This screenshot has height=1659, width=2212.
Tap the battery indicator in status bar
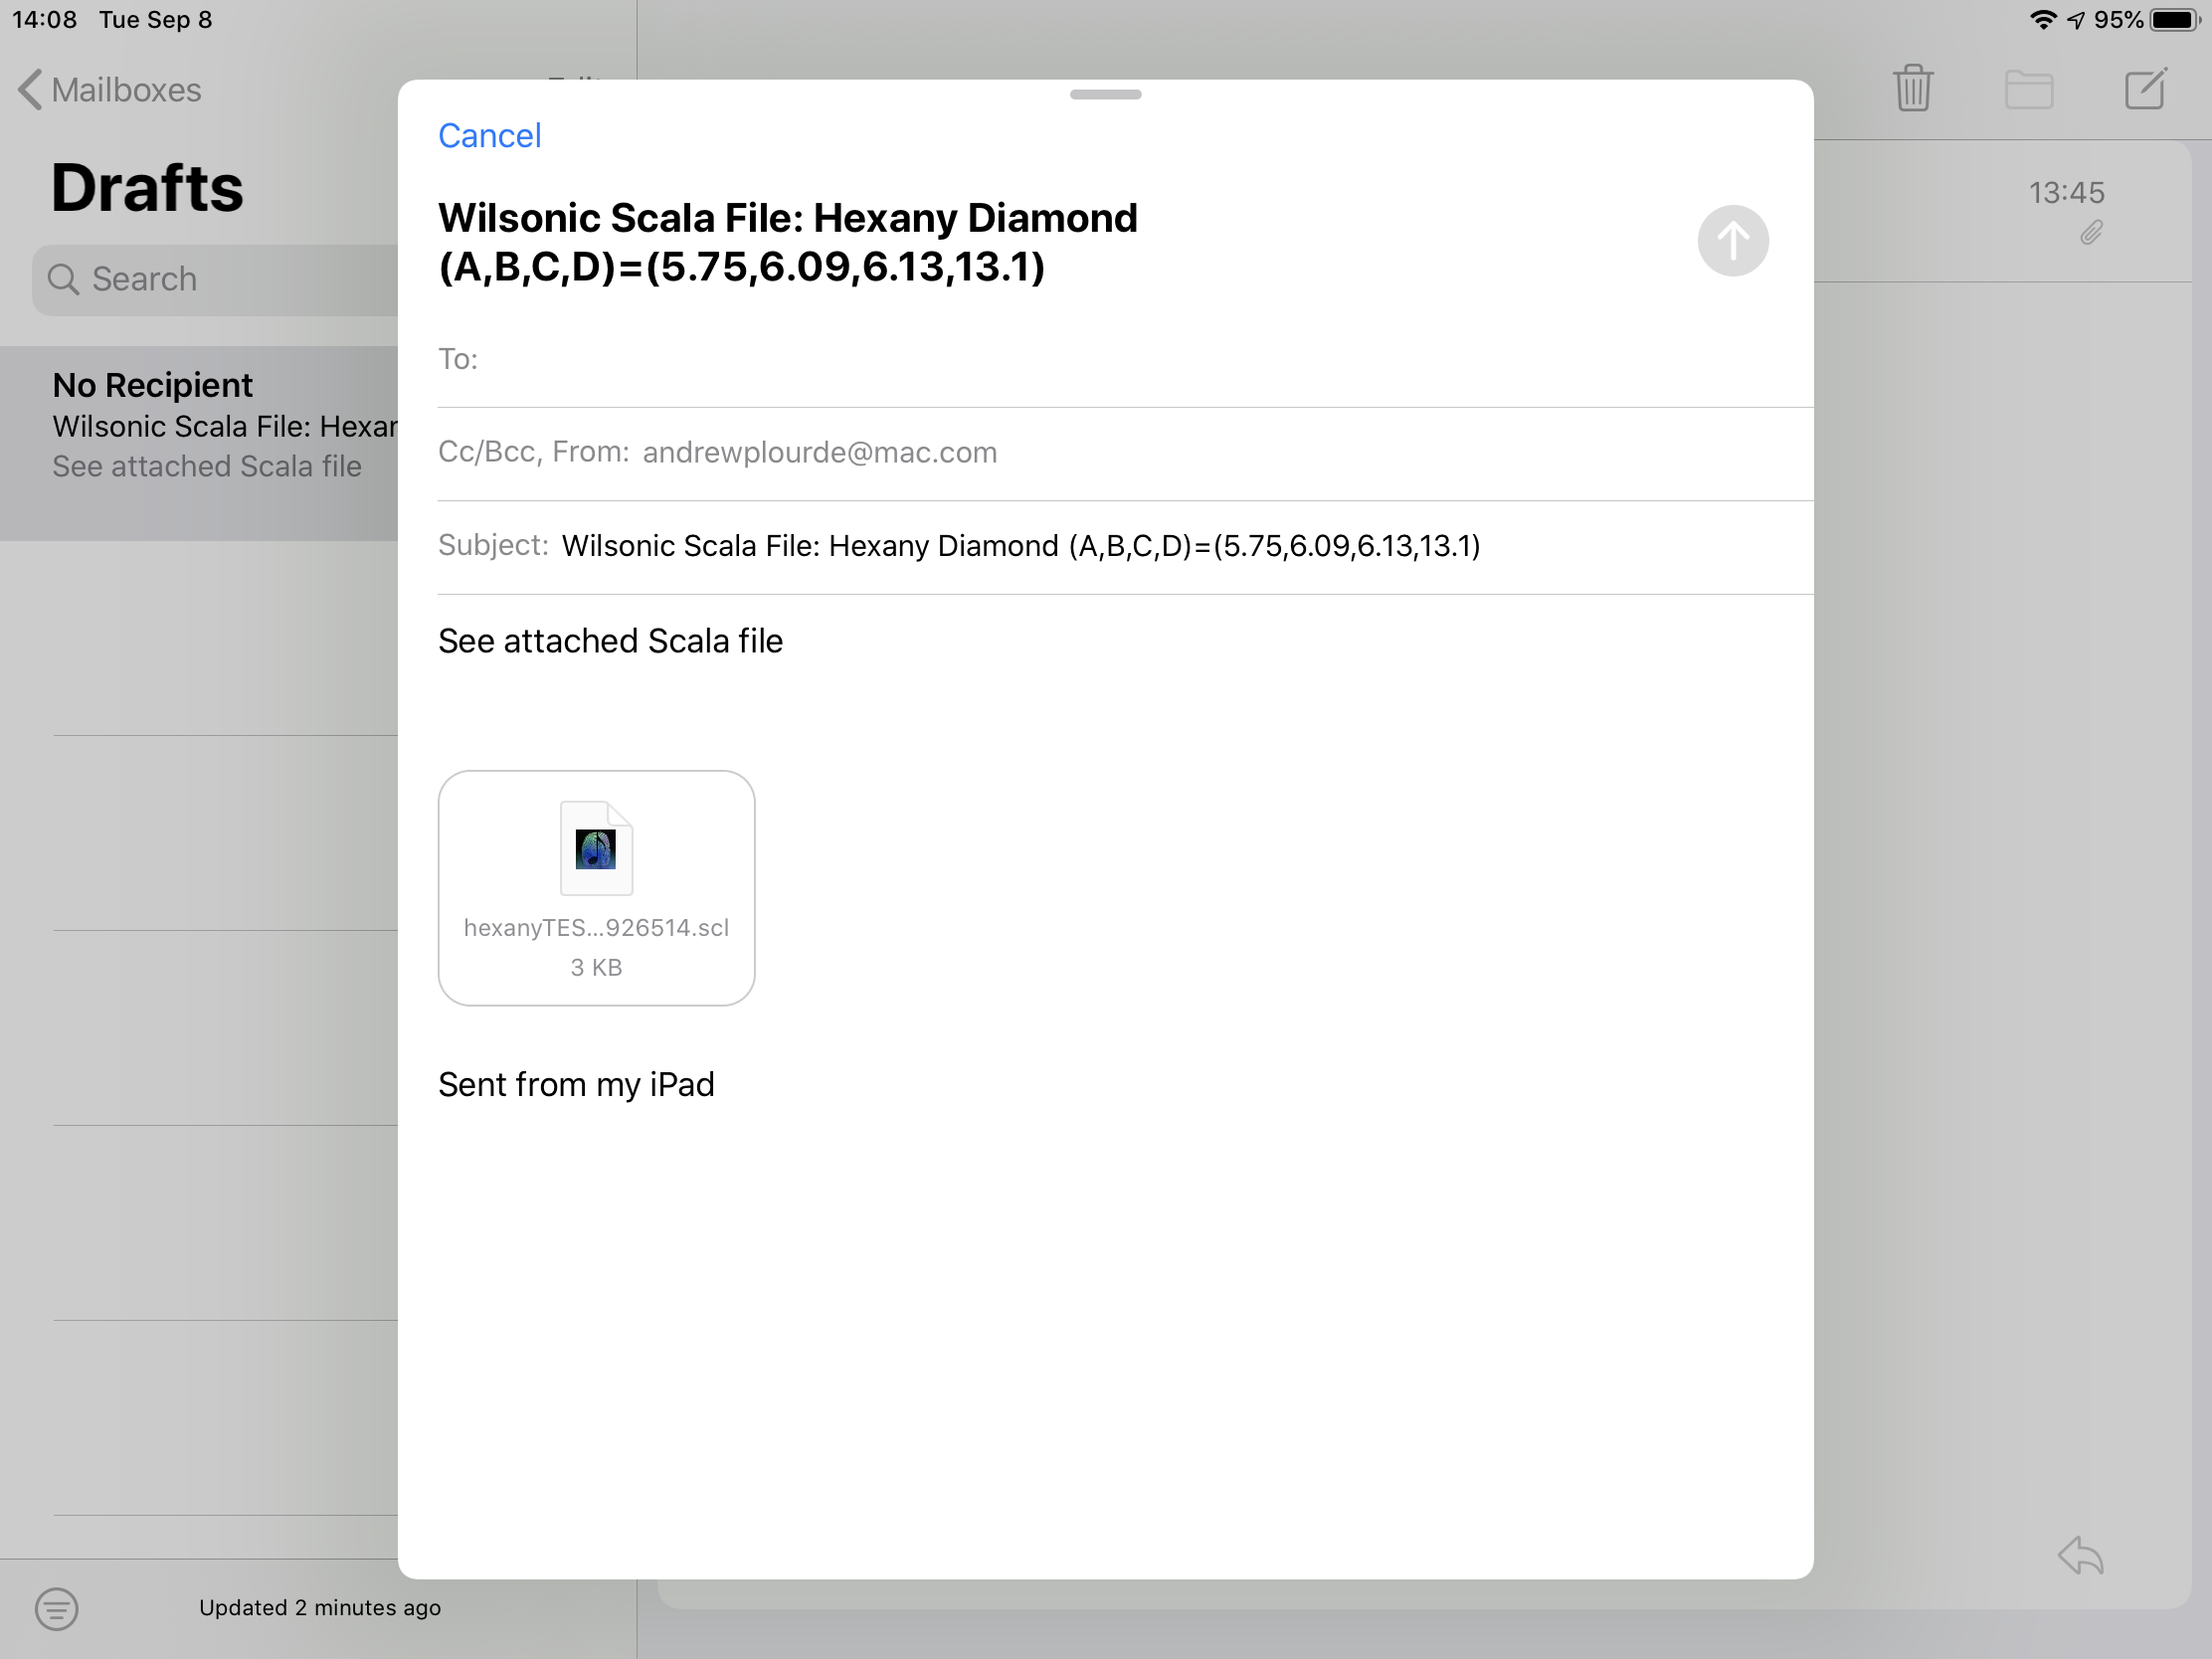click(2173, 20)
